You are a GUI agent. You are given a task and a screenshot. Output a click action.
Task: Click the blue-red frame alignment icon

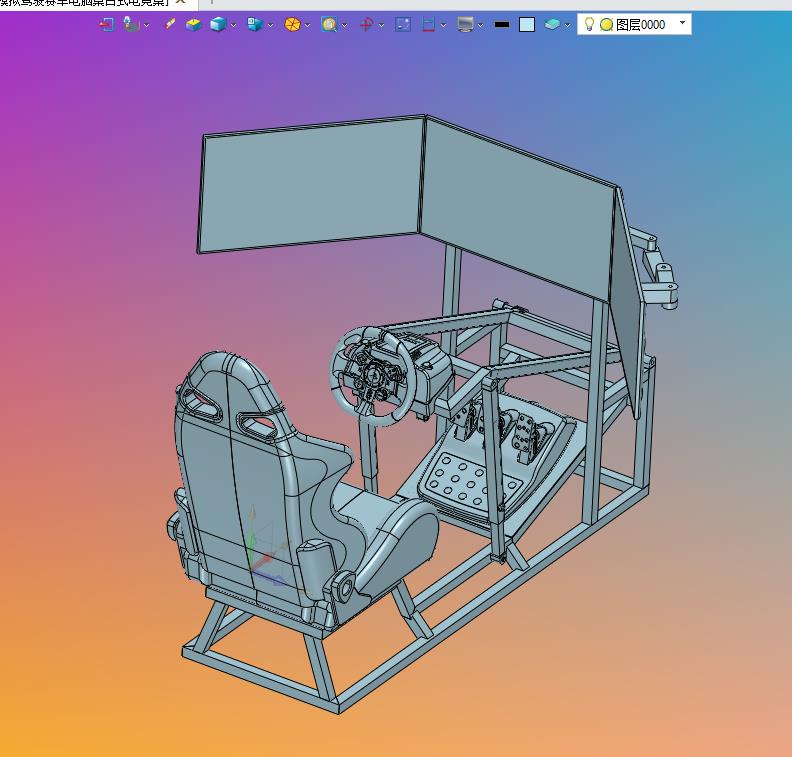[x=428, y=24]
